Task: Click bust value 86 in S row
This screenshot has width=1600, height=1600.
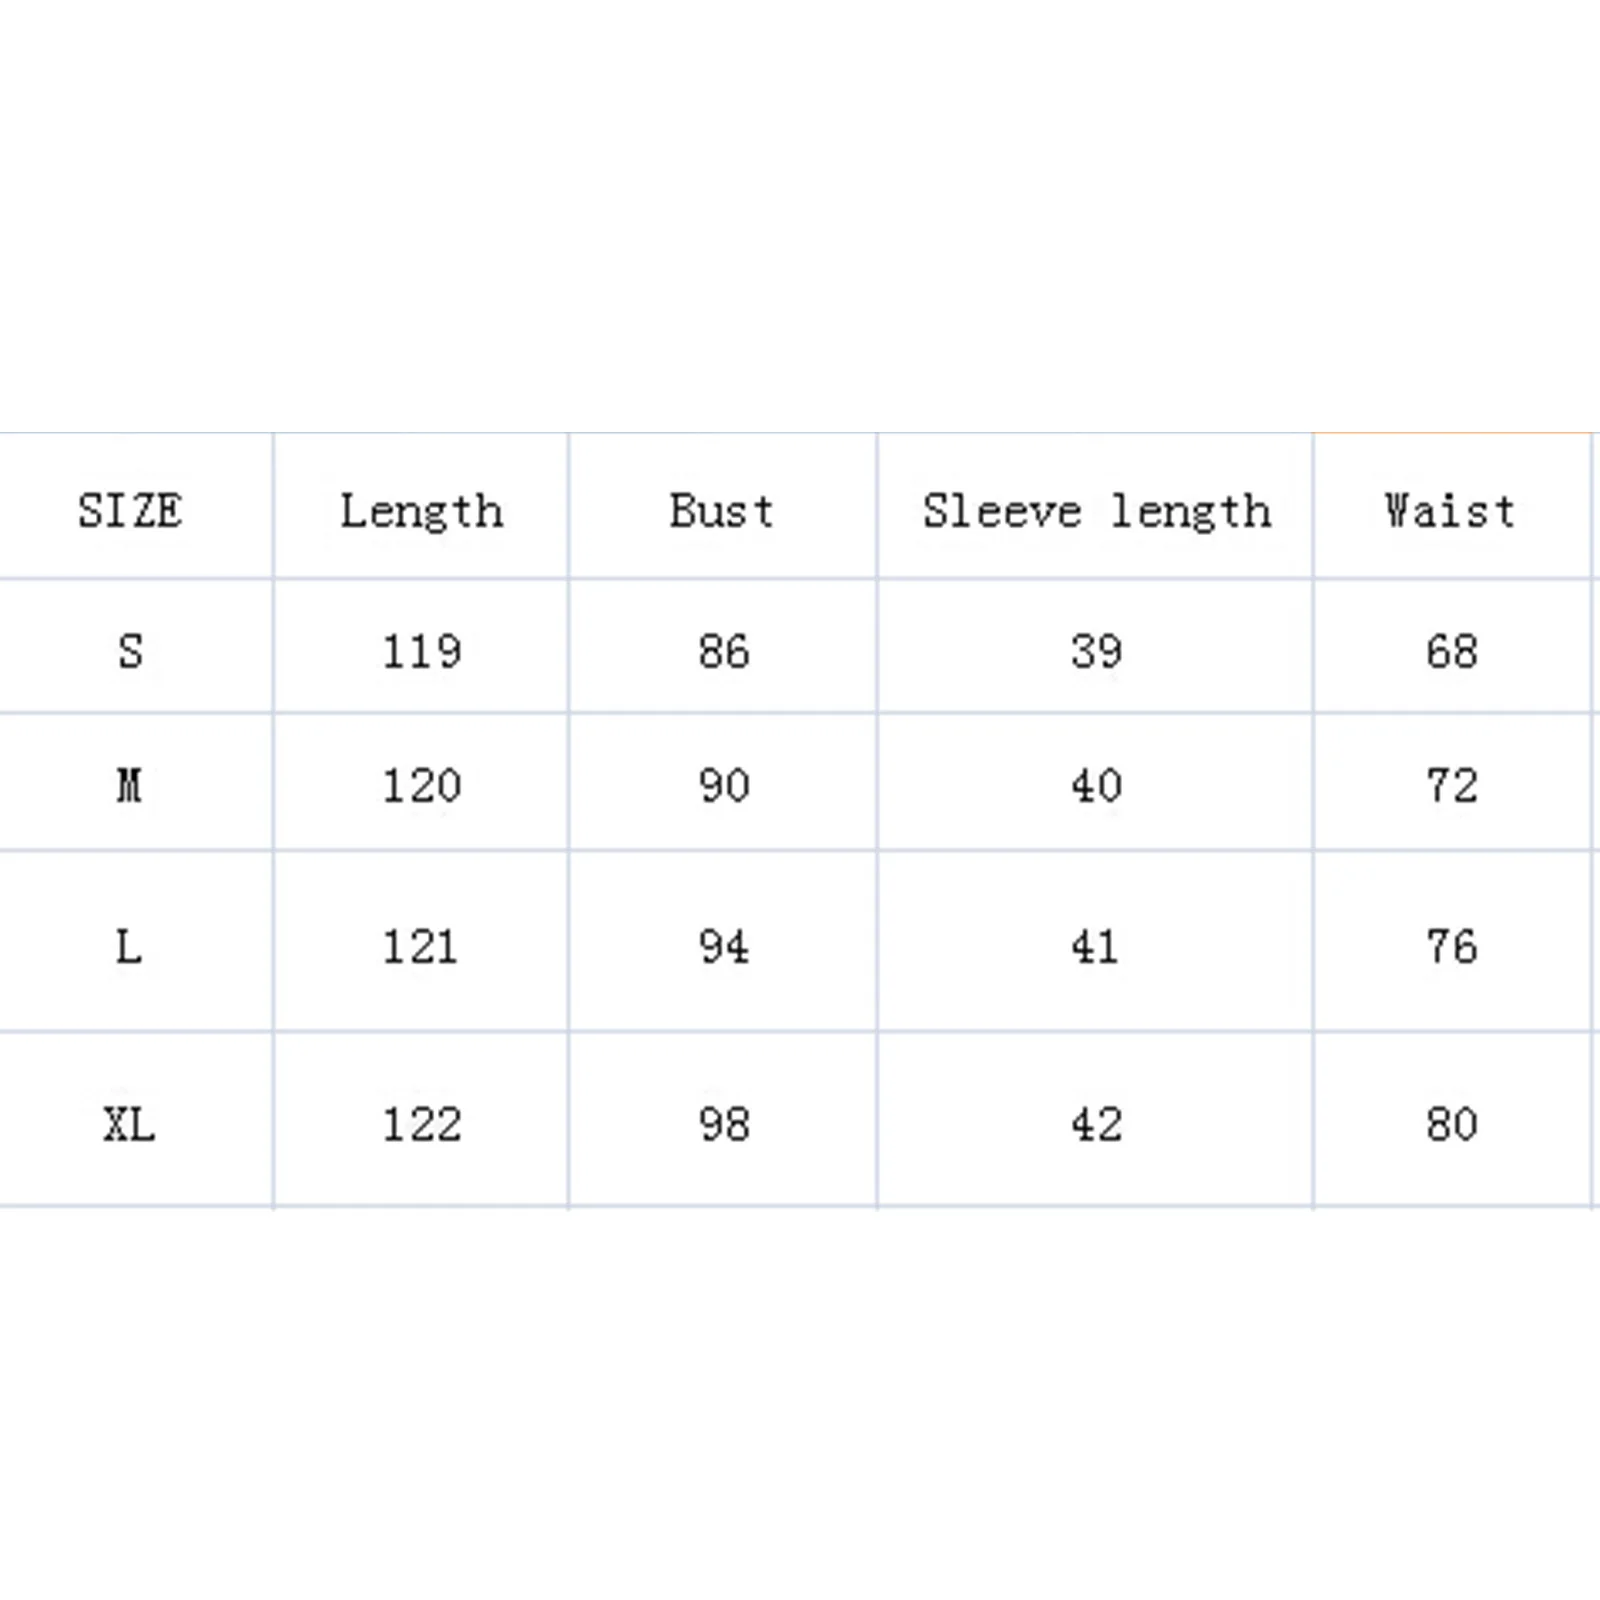Action: click(x=723, y=652)
